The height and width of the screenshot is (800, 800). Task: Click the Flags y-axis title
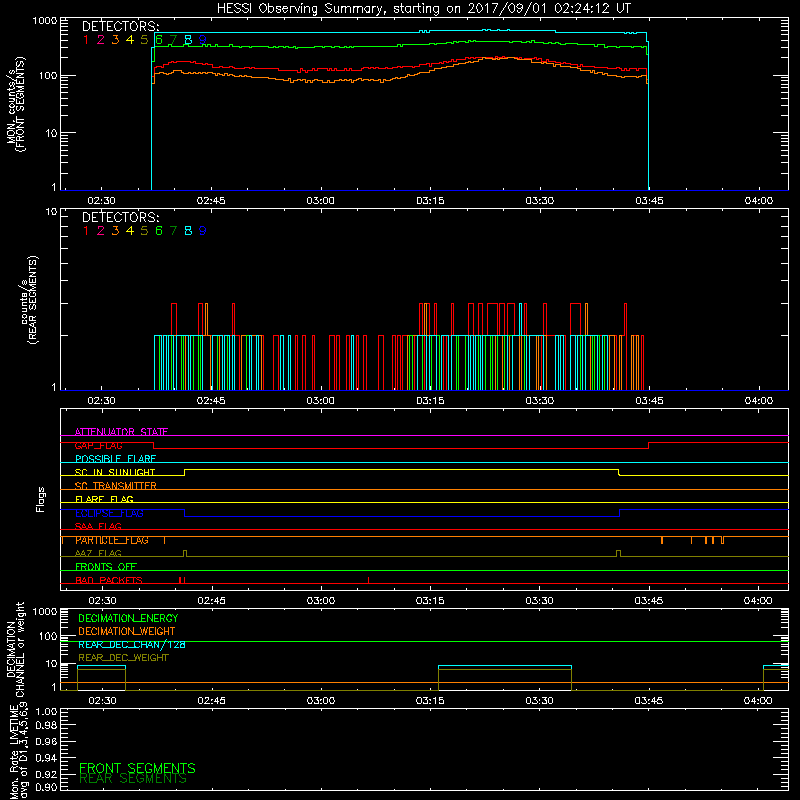tap(40, 499)
